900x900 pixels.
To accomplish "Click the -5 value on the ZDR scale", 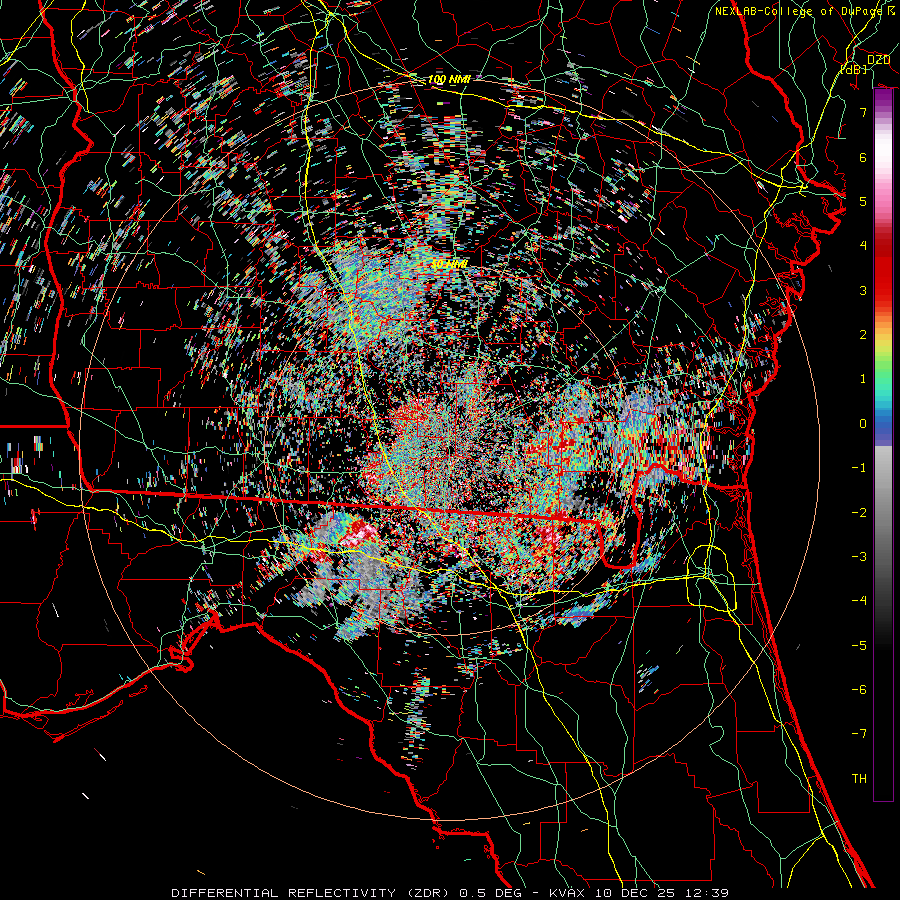I will [x=859, y=645].
